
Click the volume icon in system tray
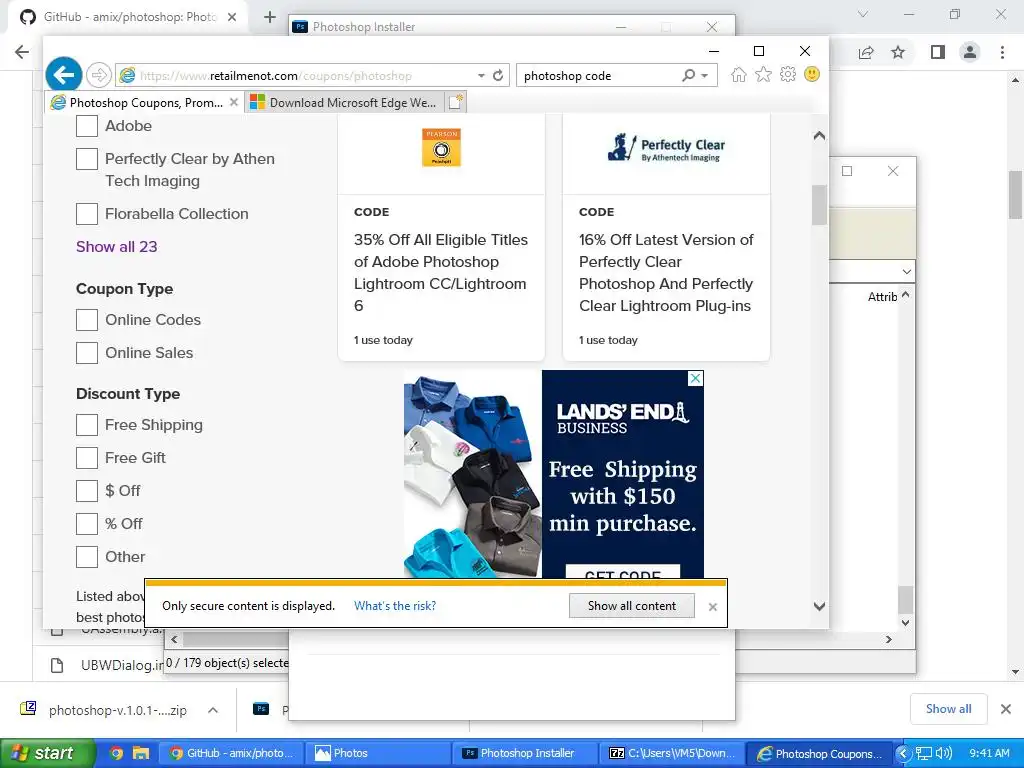click(944, 753)
